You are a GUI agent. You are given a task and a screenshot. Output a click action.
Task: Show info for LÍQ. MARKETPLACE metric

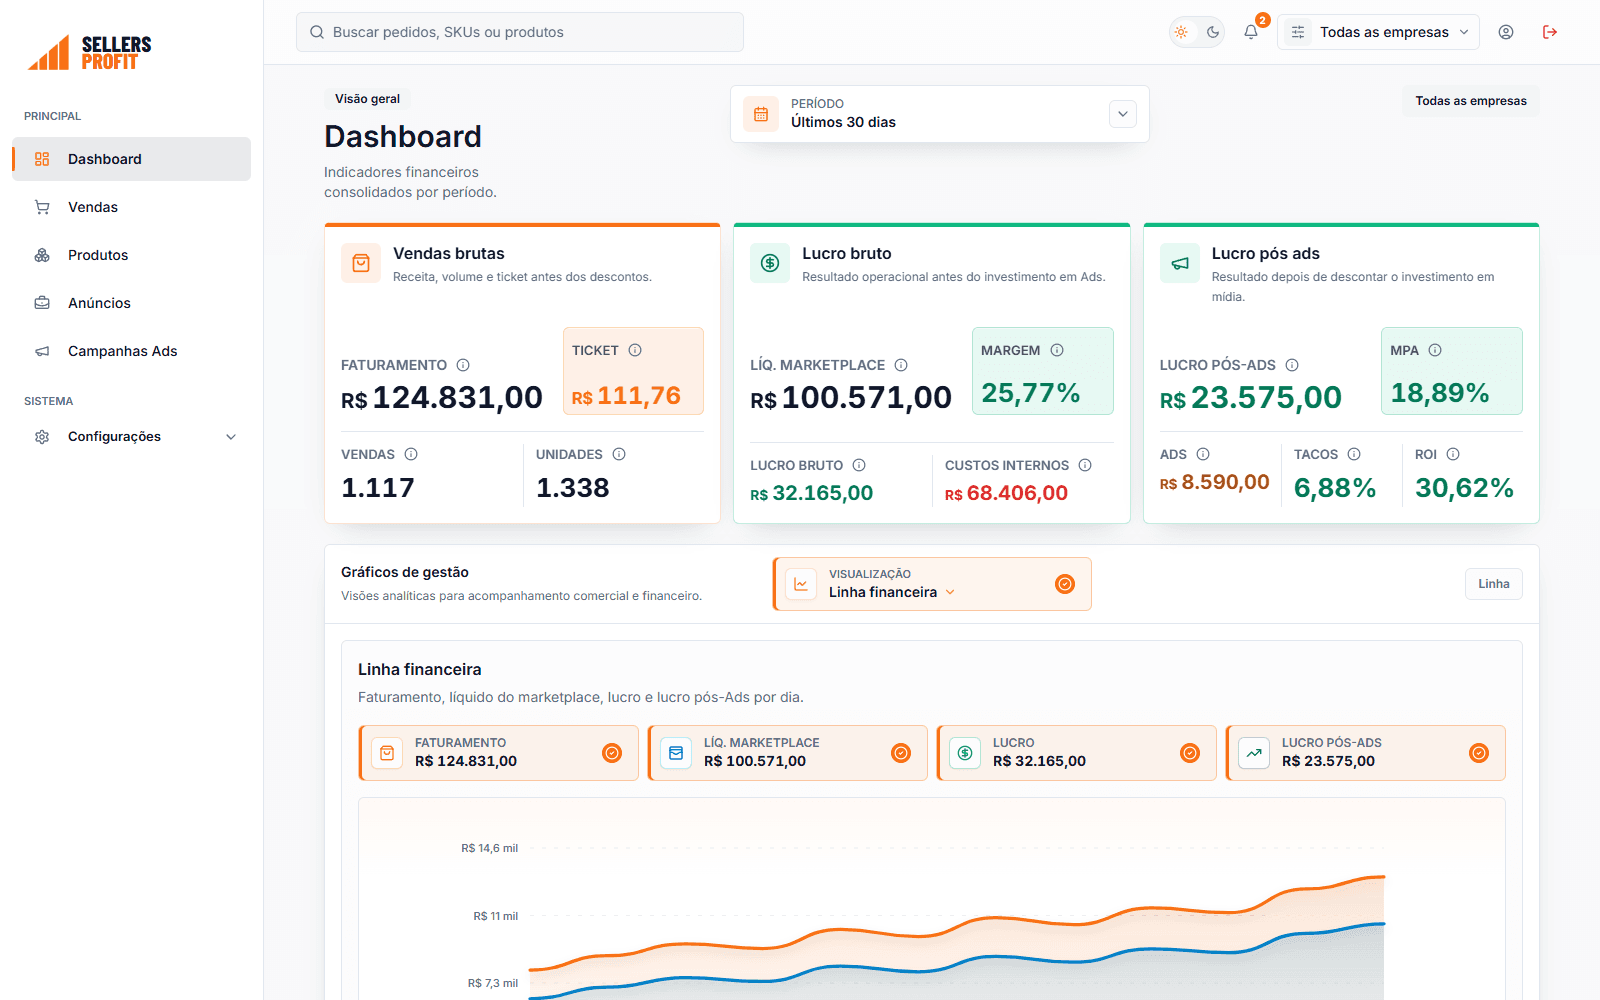tap(901, 365)
